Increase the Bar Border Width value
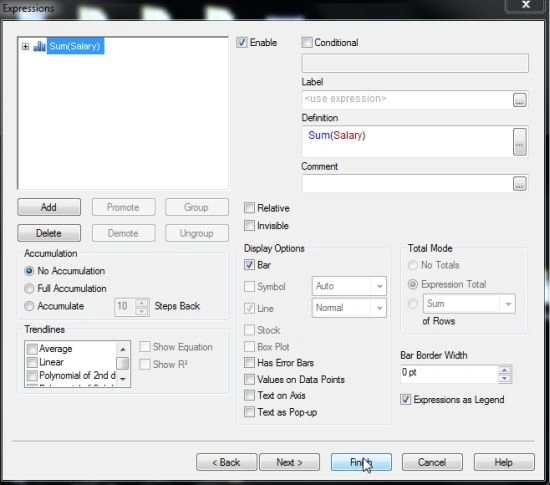The width and height of the screenshot is (550, 485). click(505, 370)
